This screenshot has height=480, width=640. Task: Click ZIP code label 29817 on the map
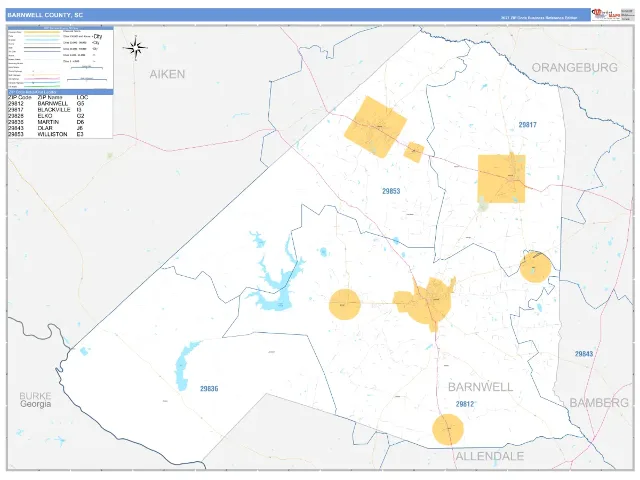(x=527, y=125)
